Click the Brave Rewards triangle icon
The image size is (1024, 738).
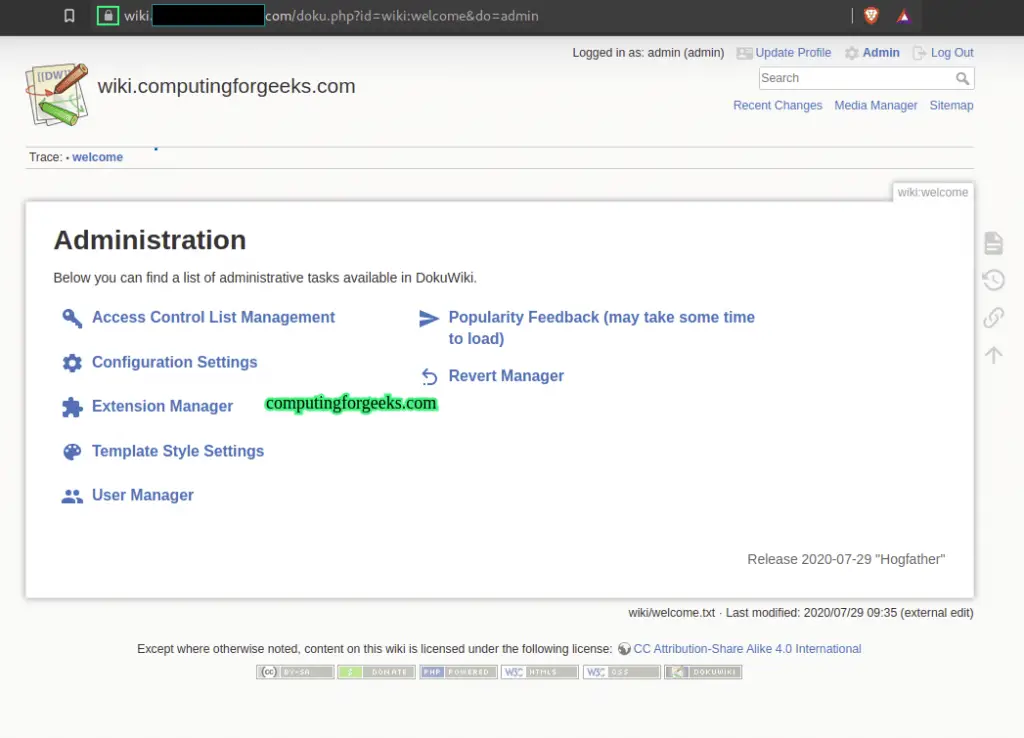point(904,16)
